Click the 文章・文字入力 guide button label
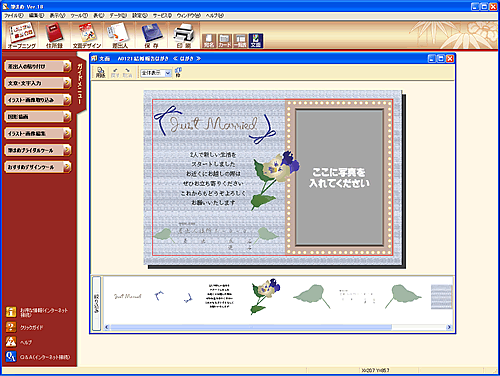 pyautogui.click(x=24, y=83)
